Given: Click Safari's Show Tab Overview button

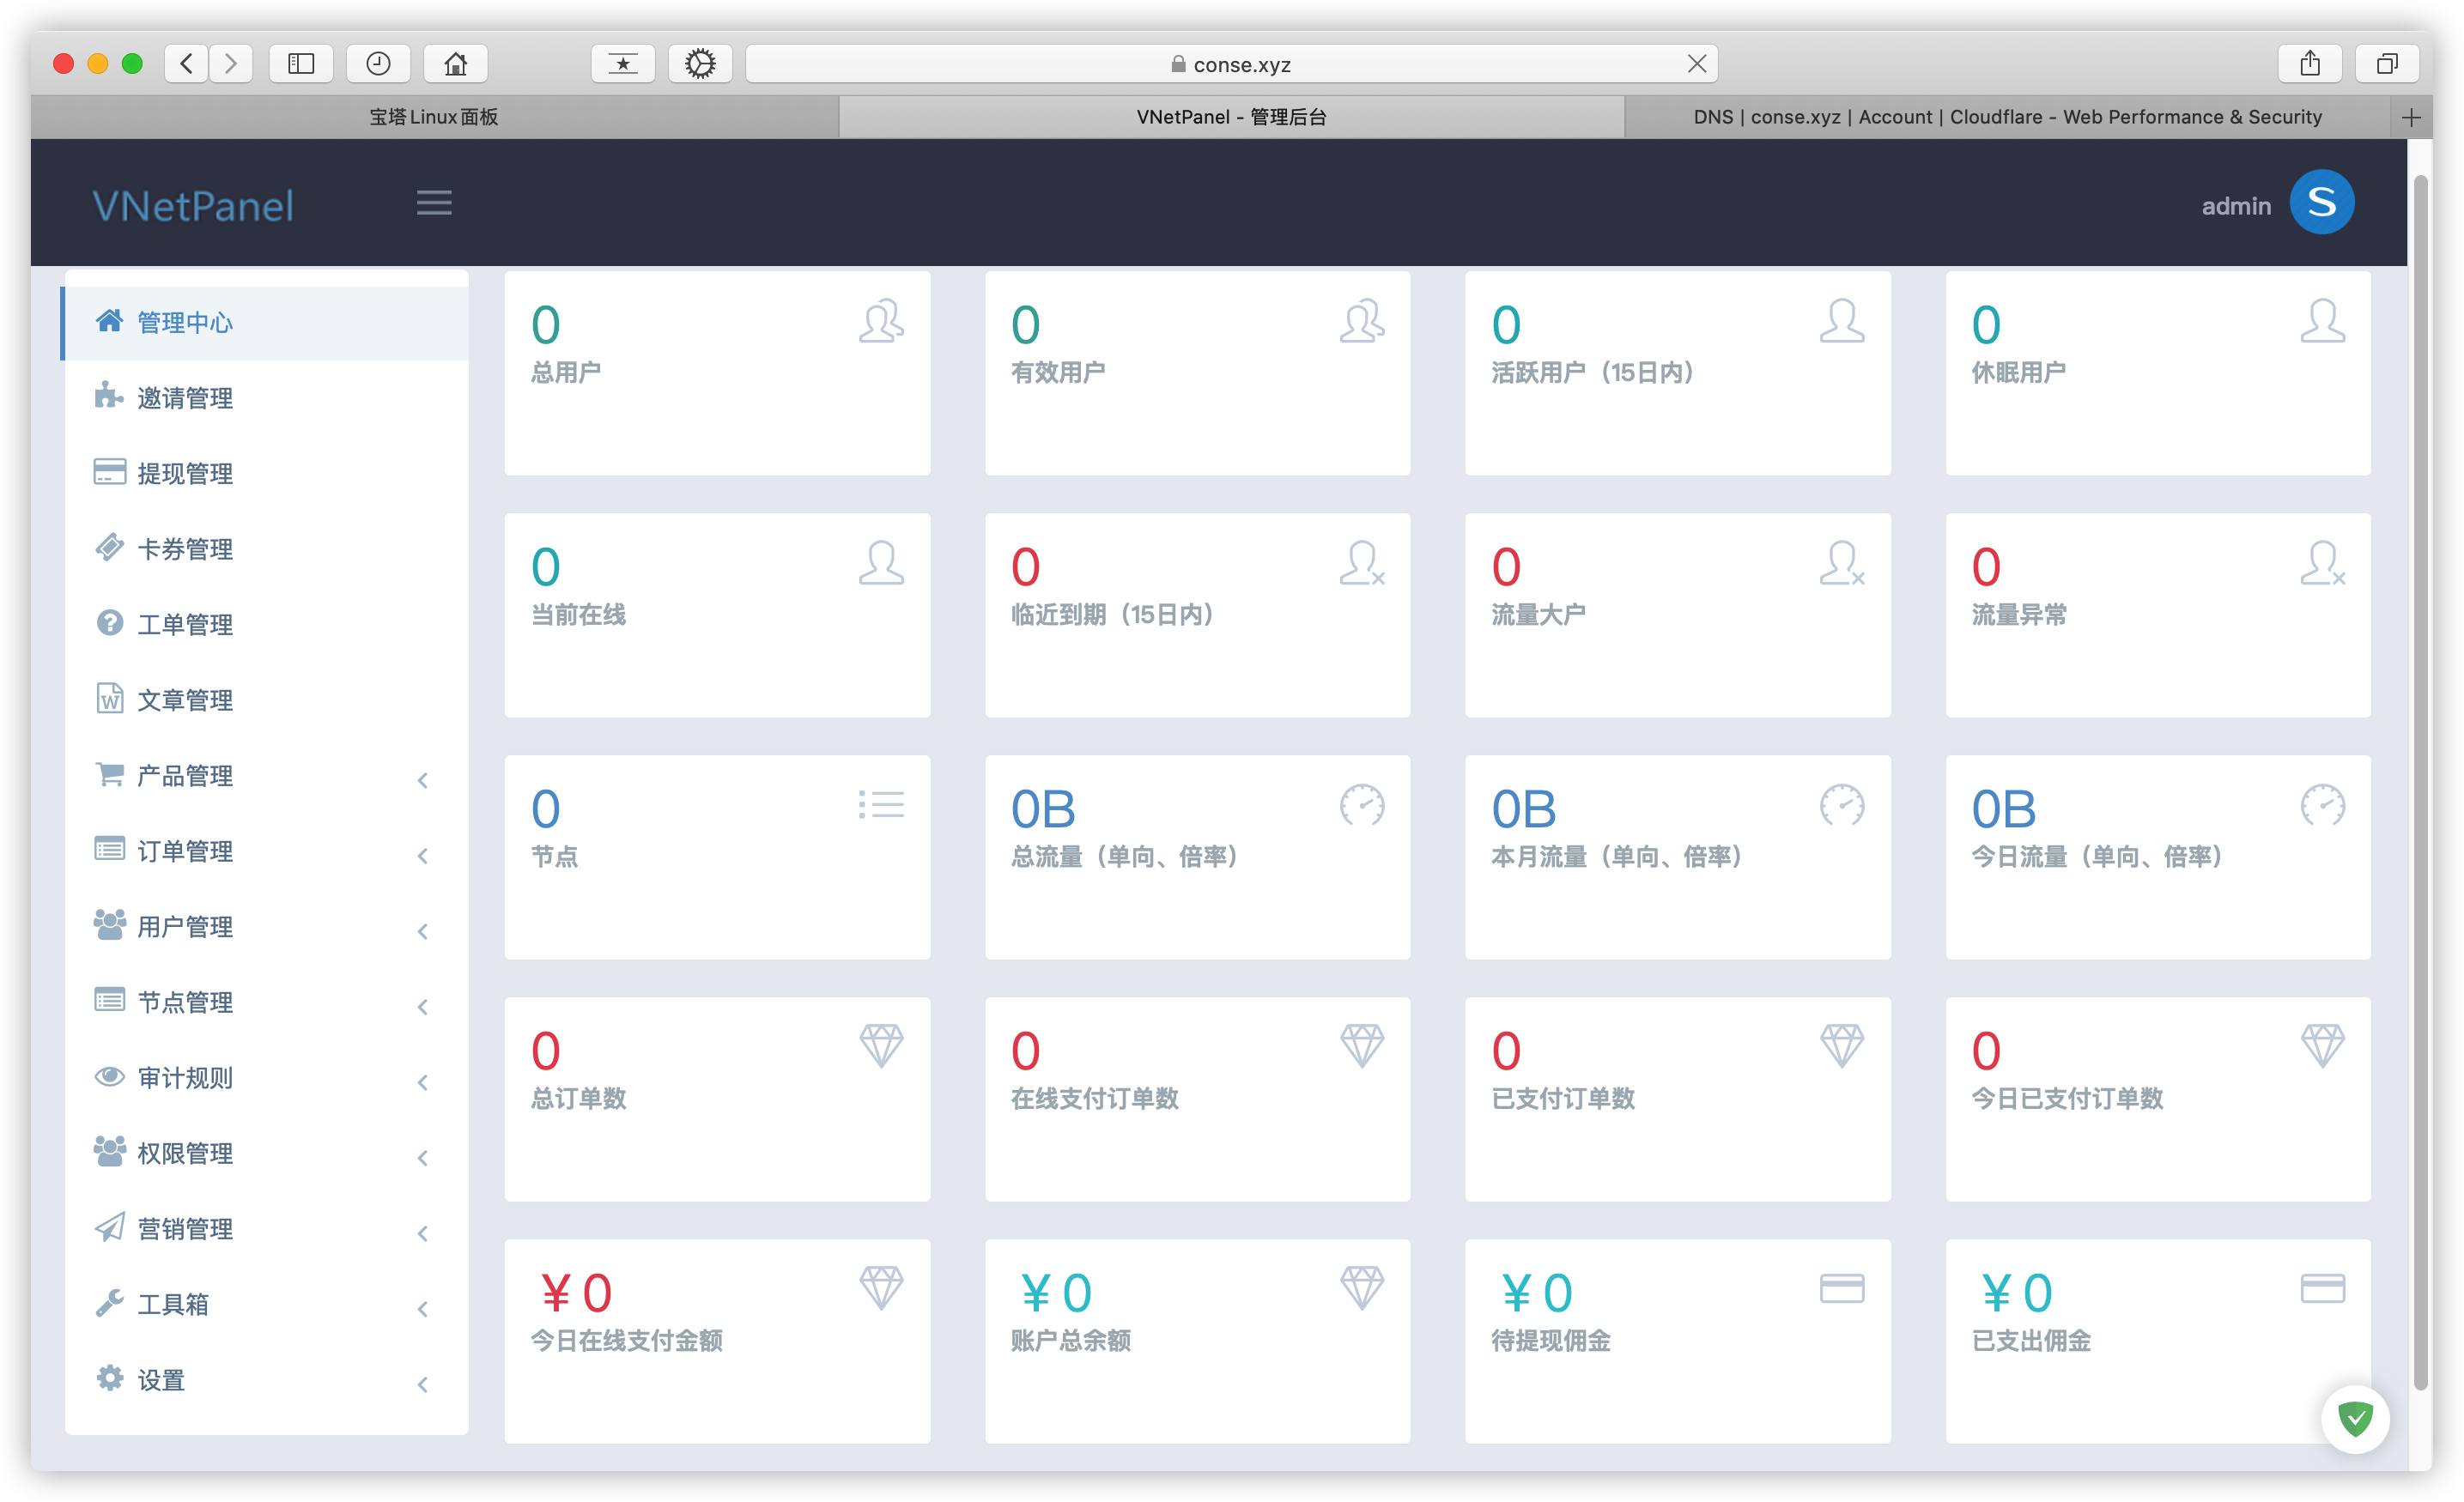Looking at the screenshot, I should [x=2387, y=64].
